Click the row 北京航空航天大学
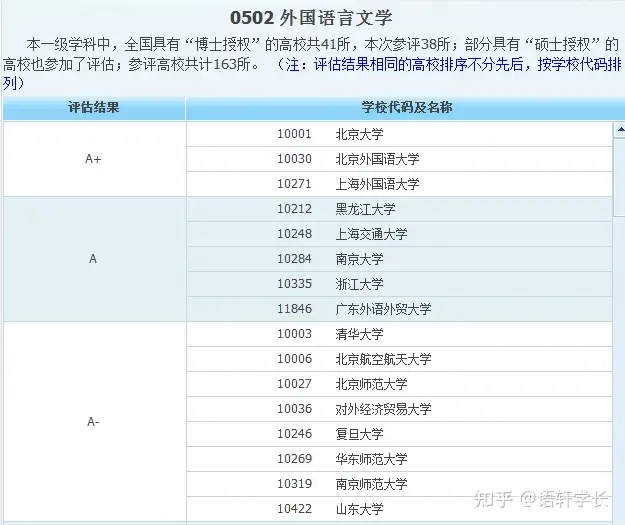 pos(399,359)
